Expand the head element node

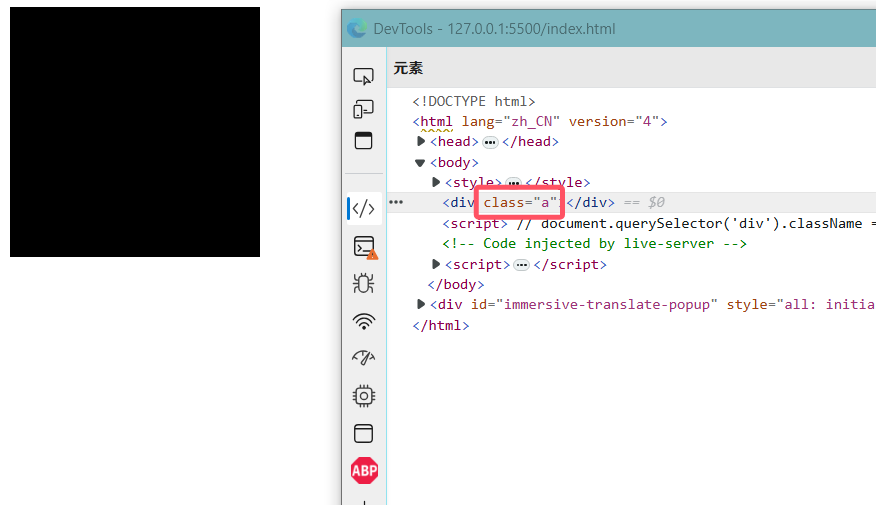point(421,141)
